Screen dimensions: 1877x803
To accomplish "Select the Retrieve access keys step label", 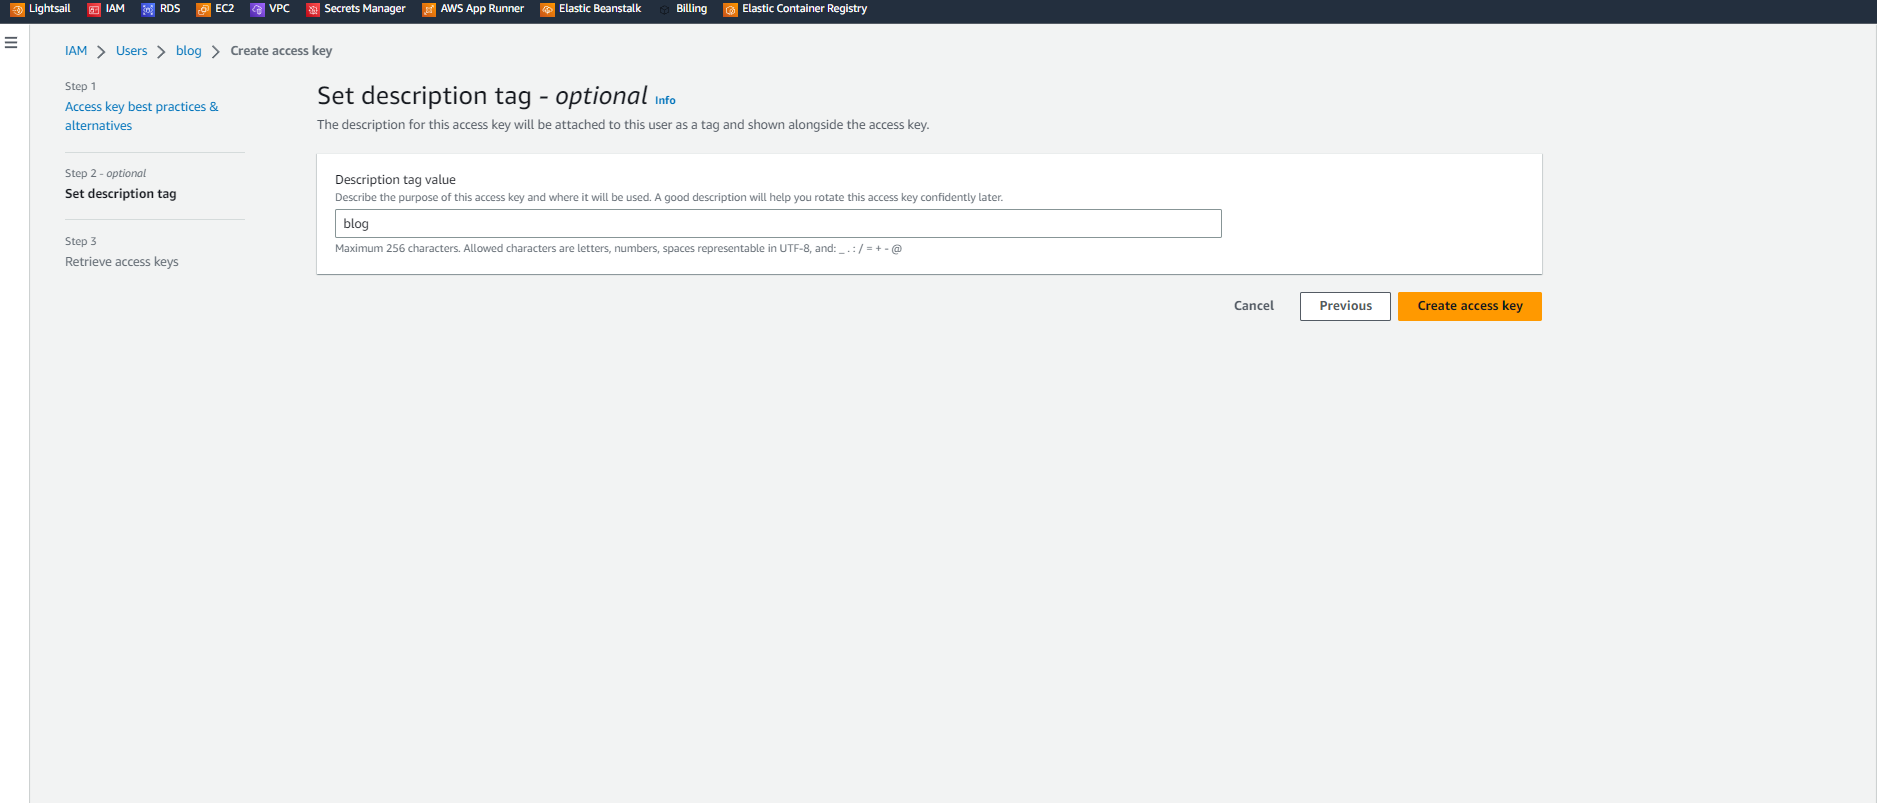I will [122, 262].
